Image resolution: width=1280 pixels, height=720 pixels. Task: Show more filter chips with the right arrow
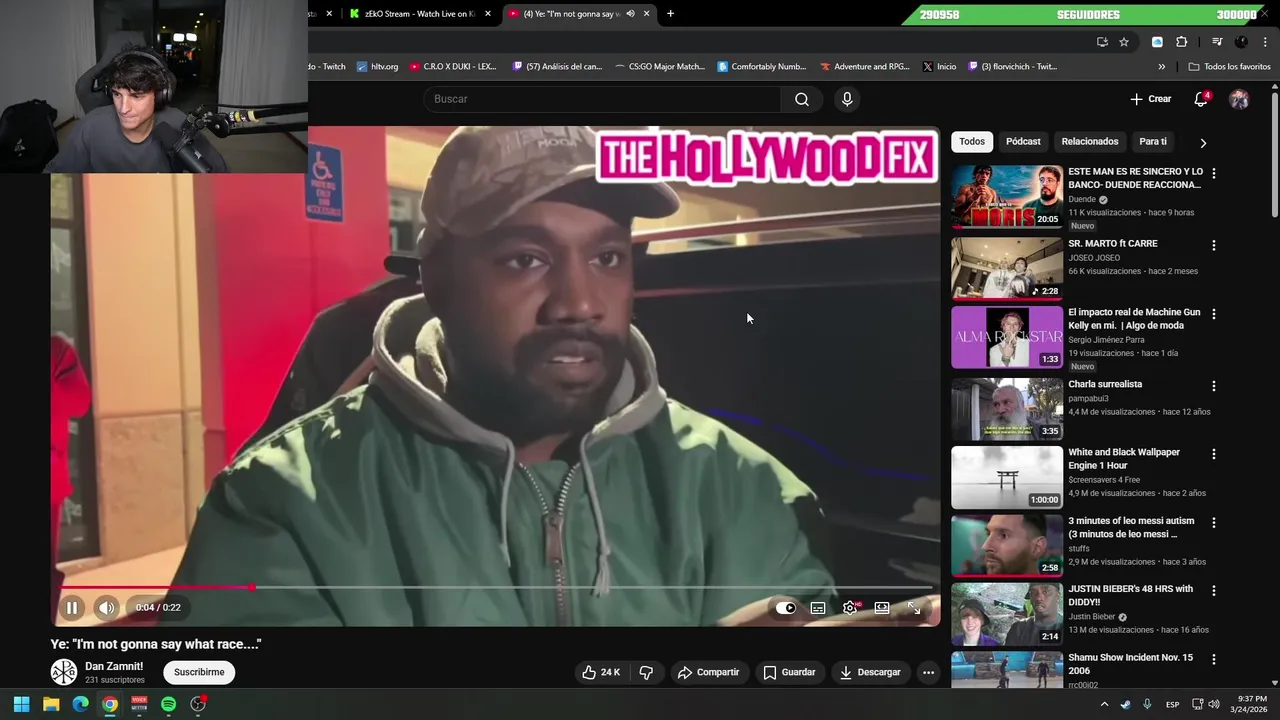1203,142
